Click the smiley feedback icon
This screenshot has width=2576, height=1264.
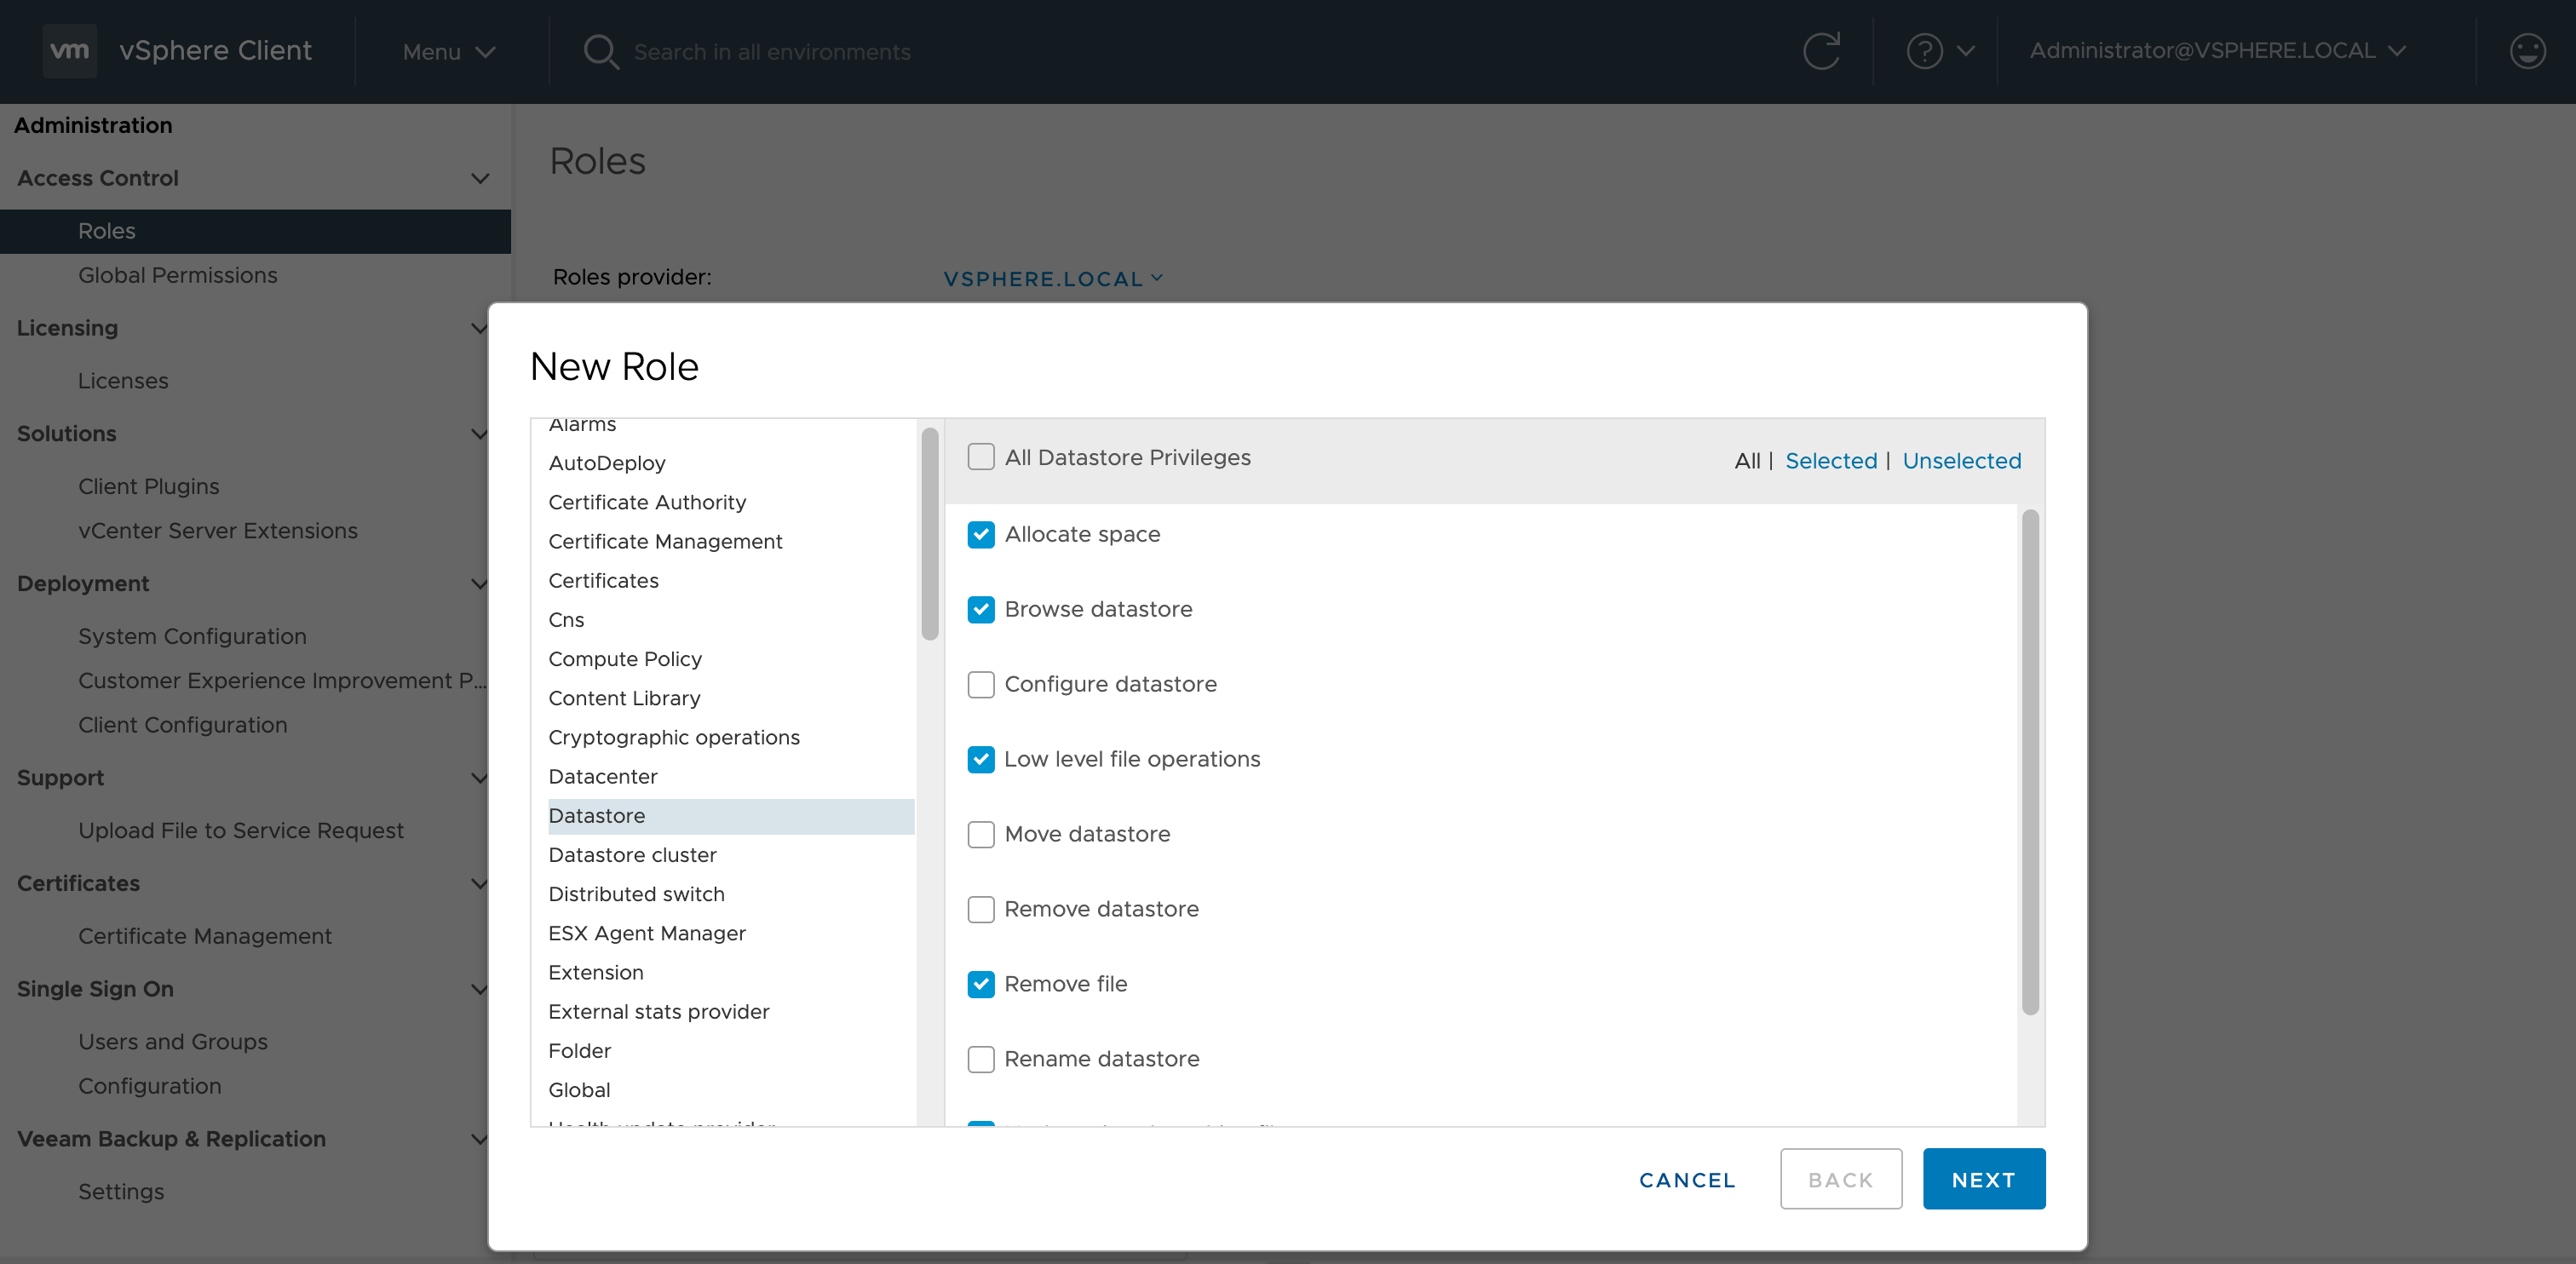pos(2526,51)
